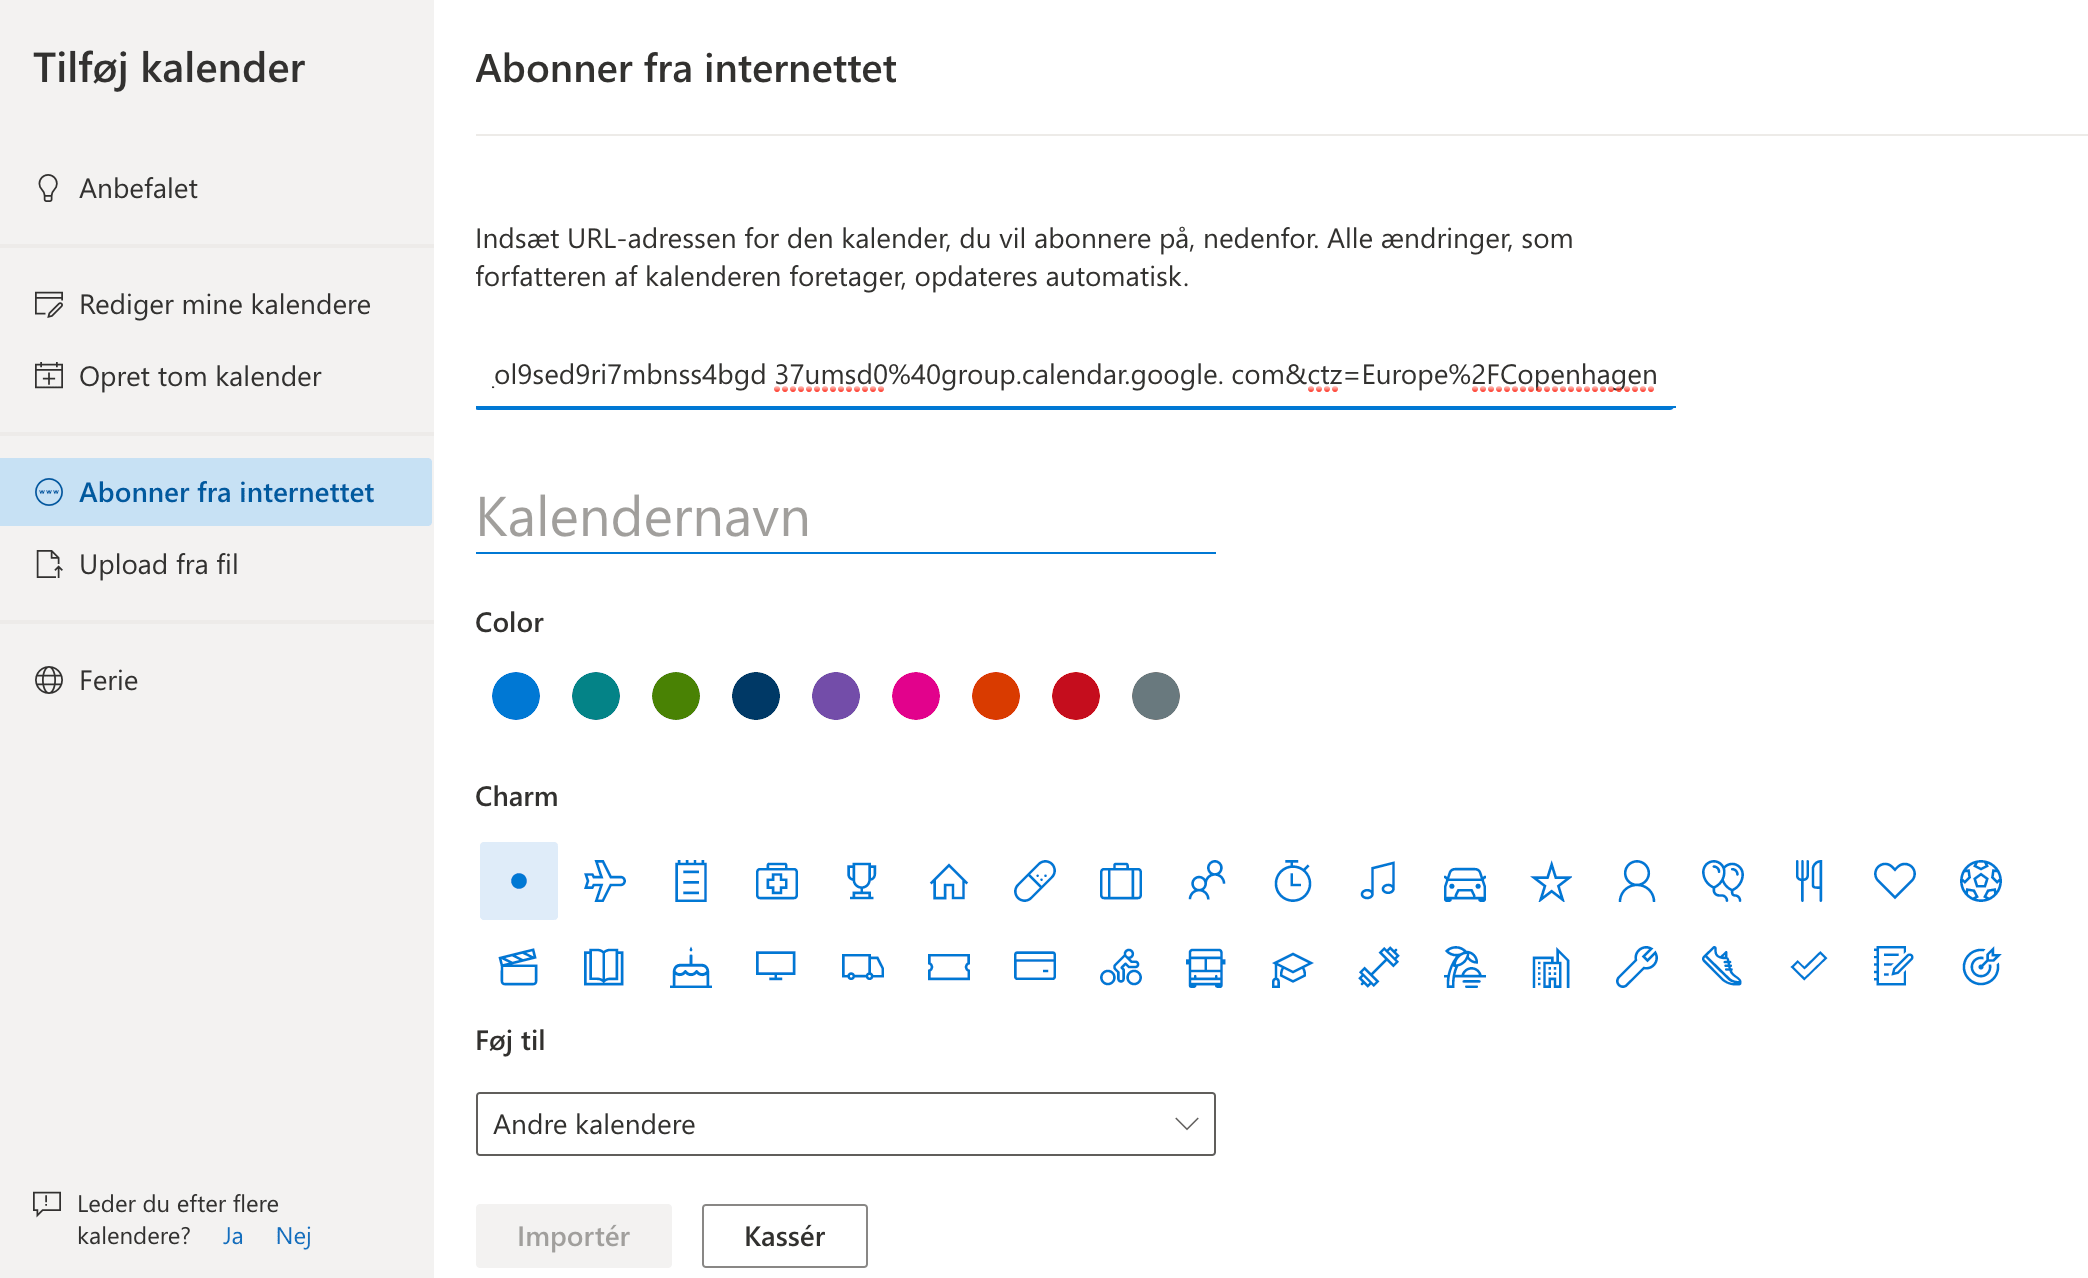Choose the birthday cake charm
This screenshot has width=2088, height=1278.
691,967
